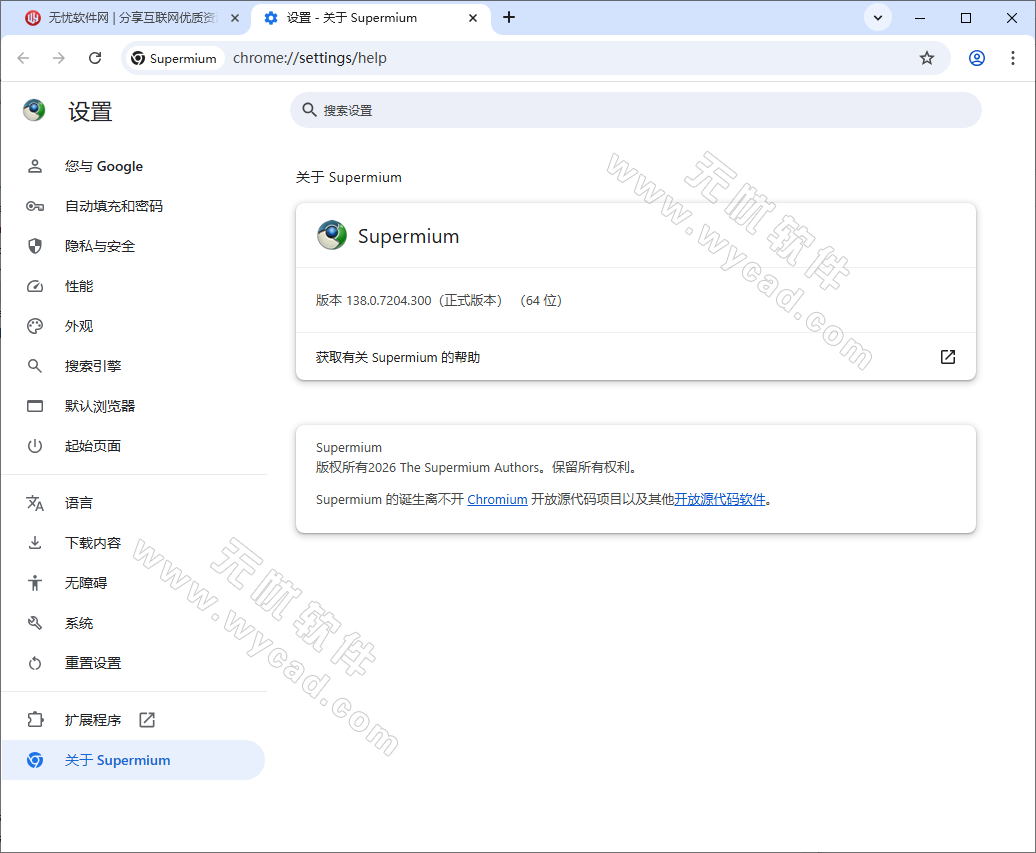Screen dimensions: 1036x853
Task: Open the browser profile avatar menu
Action: pyautogui.click(x=976, y=58)
